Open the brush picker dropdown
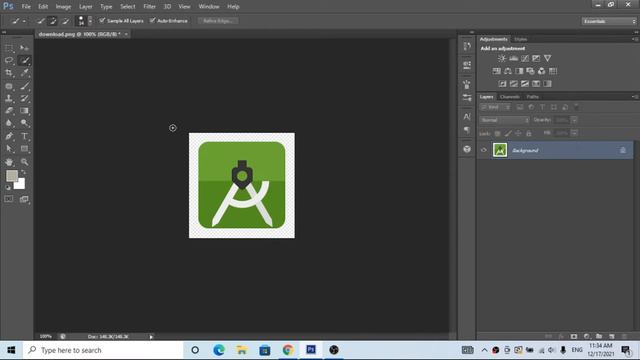Screen dimensions: 640x360 coord(90,21)
